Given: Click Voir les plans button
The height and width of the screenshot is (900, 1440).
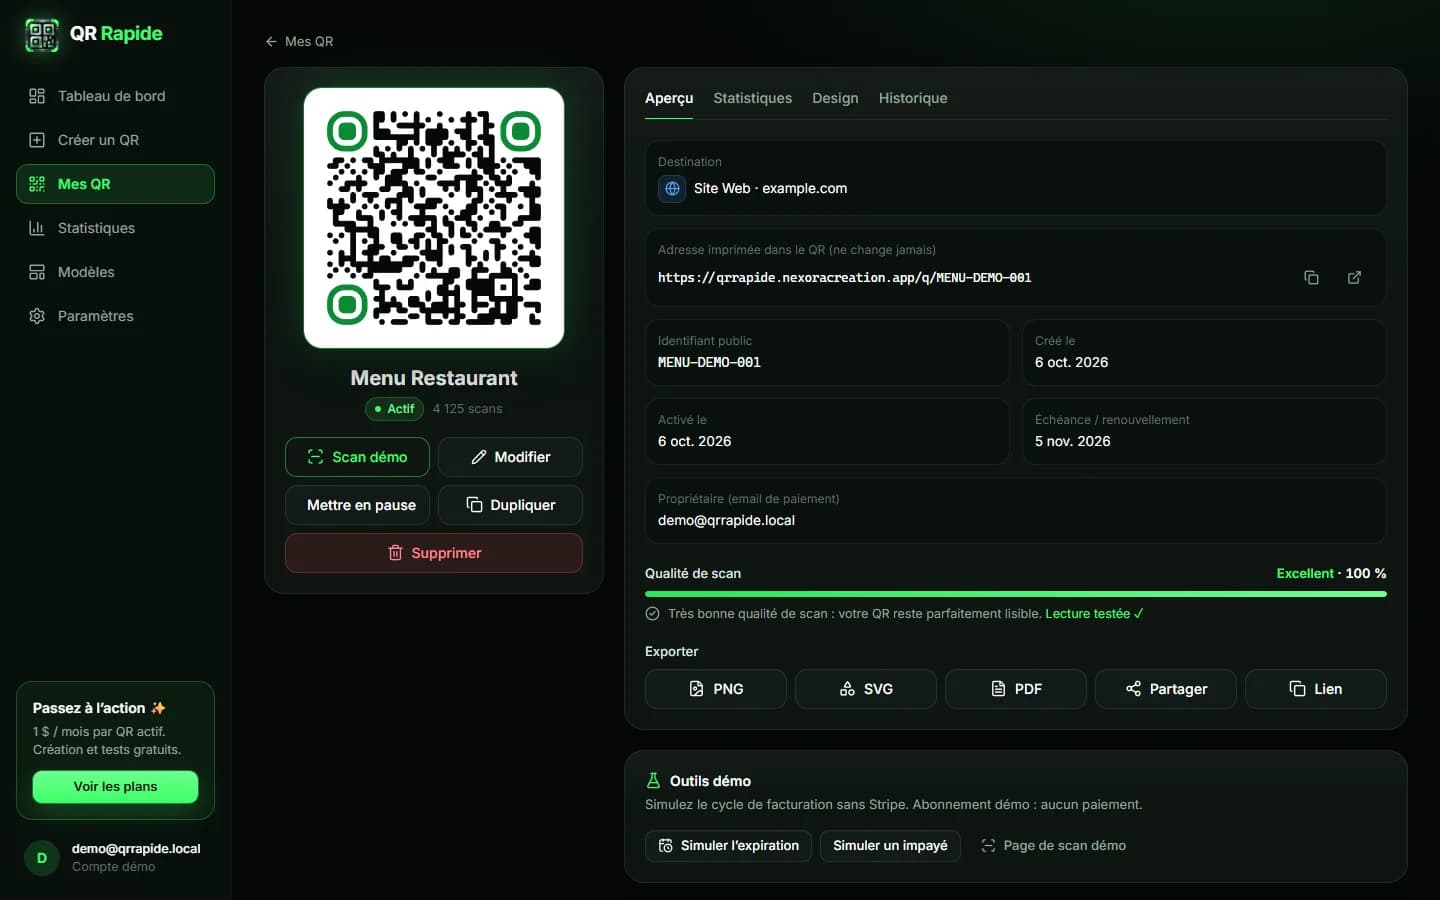Looking at the screenshot, I should 115,787.
